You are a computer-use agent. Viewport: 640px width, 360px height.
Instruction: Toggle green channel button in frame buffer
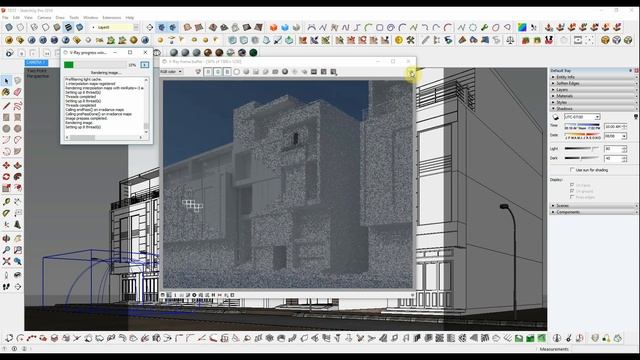click(x=218, y=72)
